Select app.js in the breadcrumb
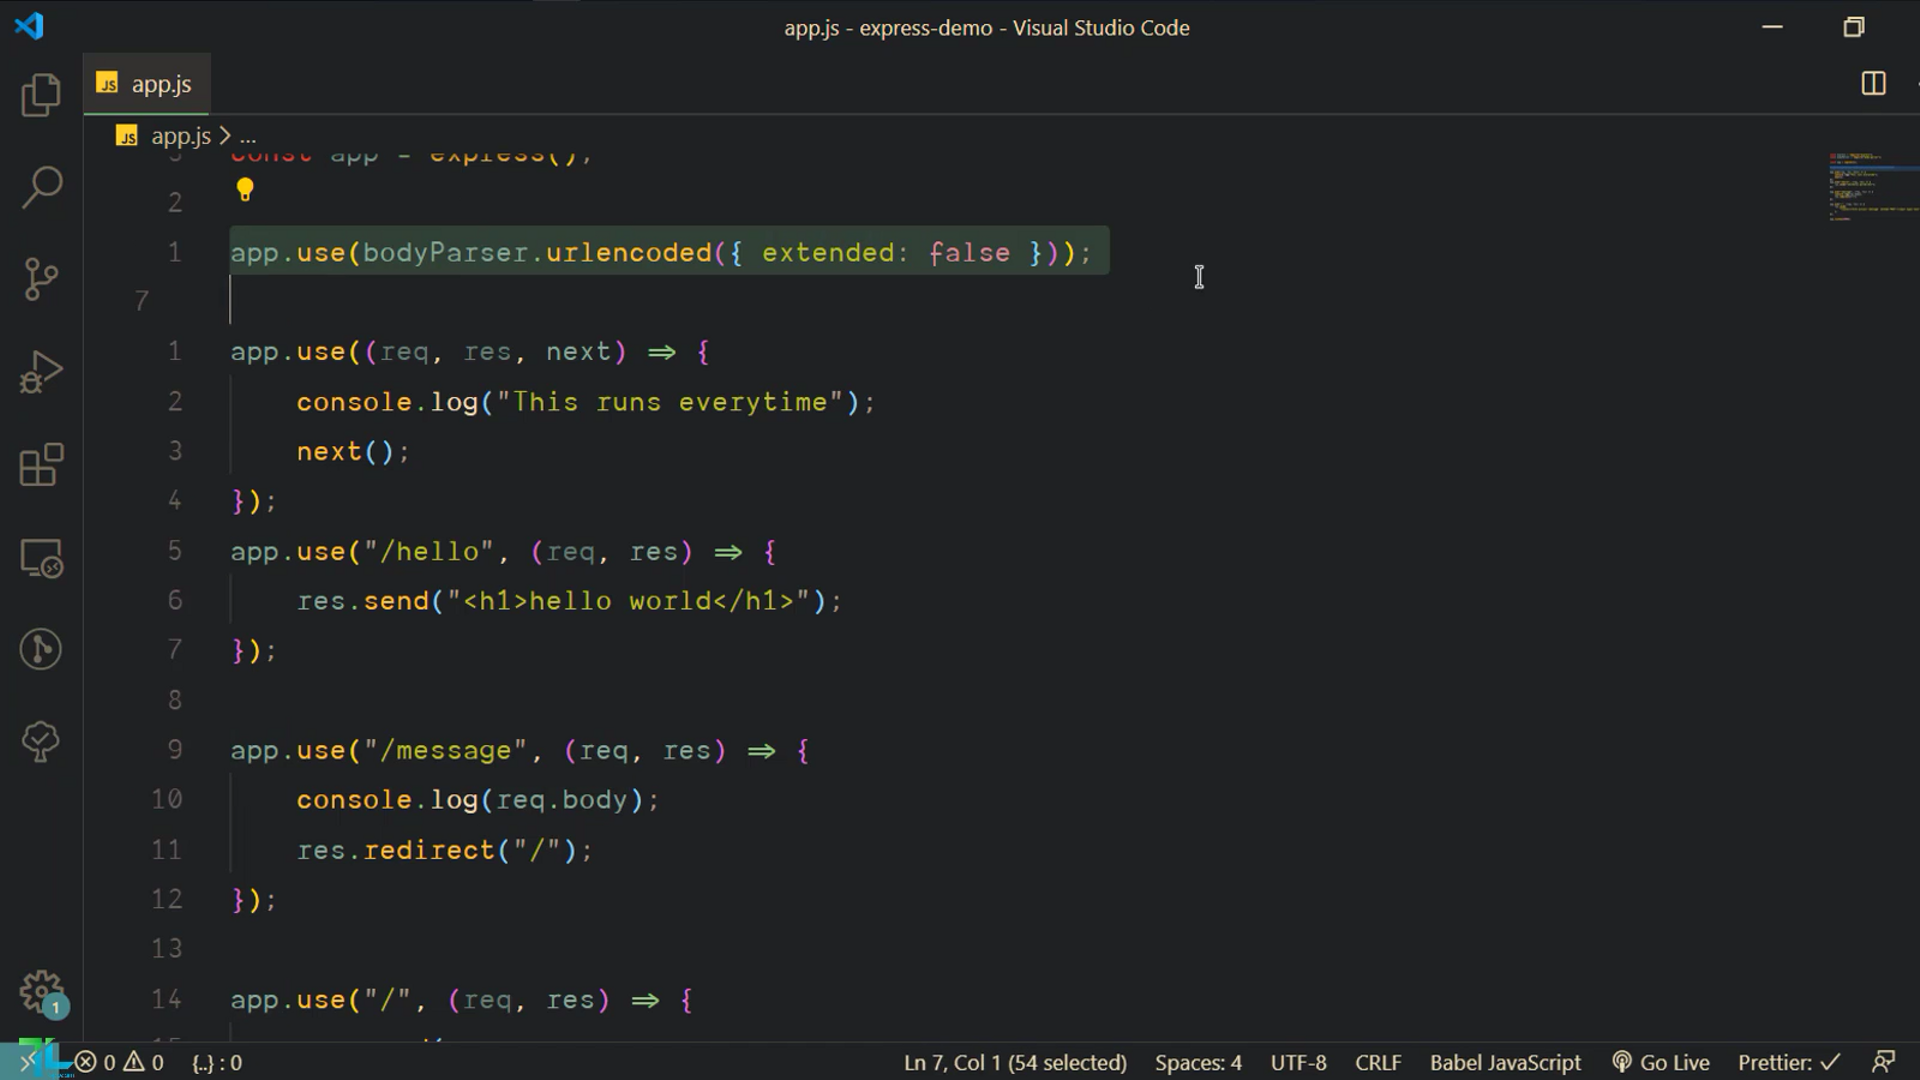 (x=180, y=136)
